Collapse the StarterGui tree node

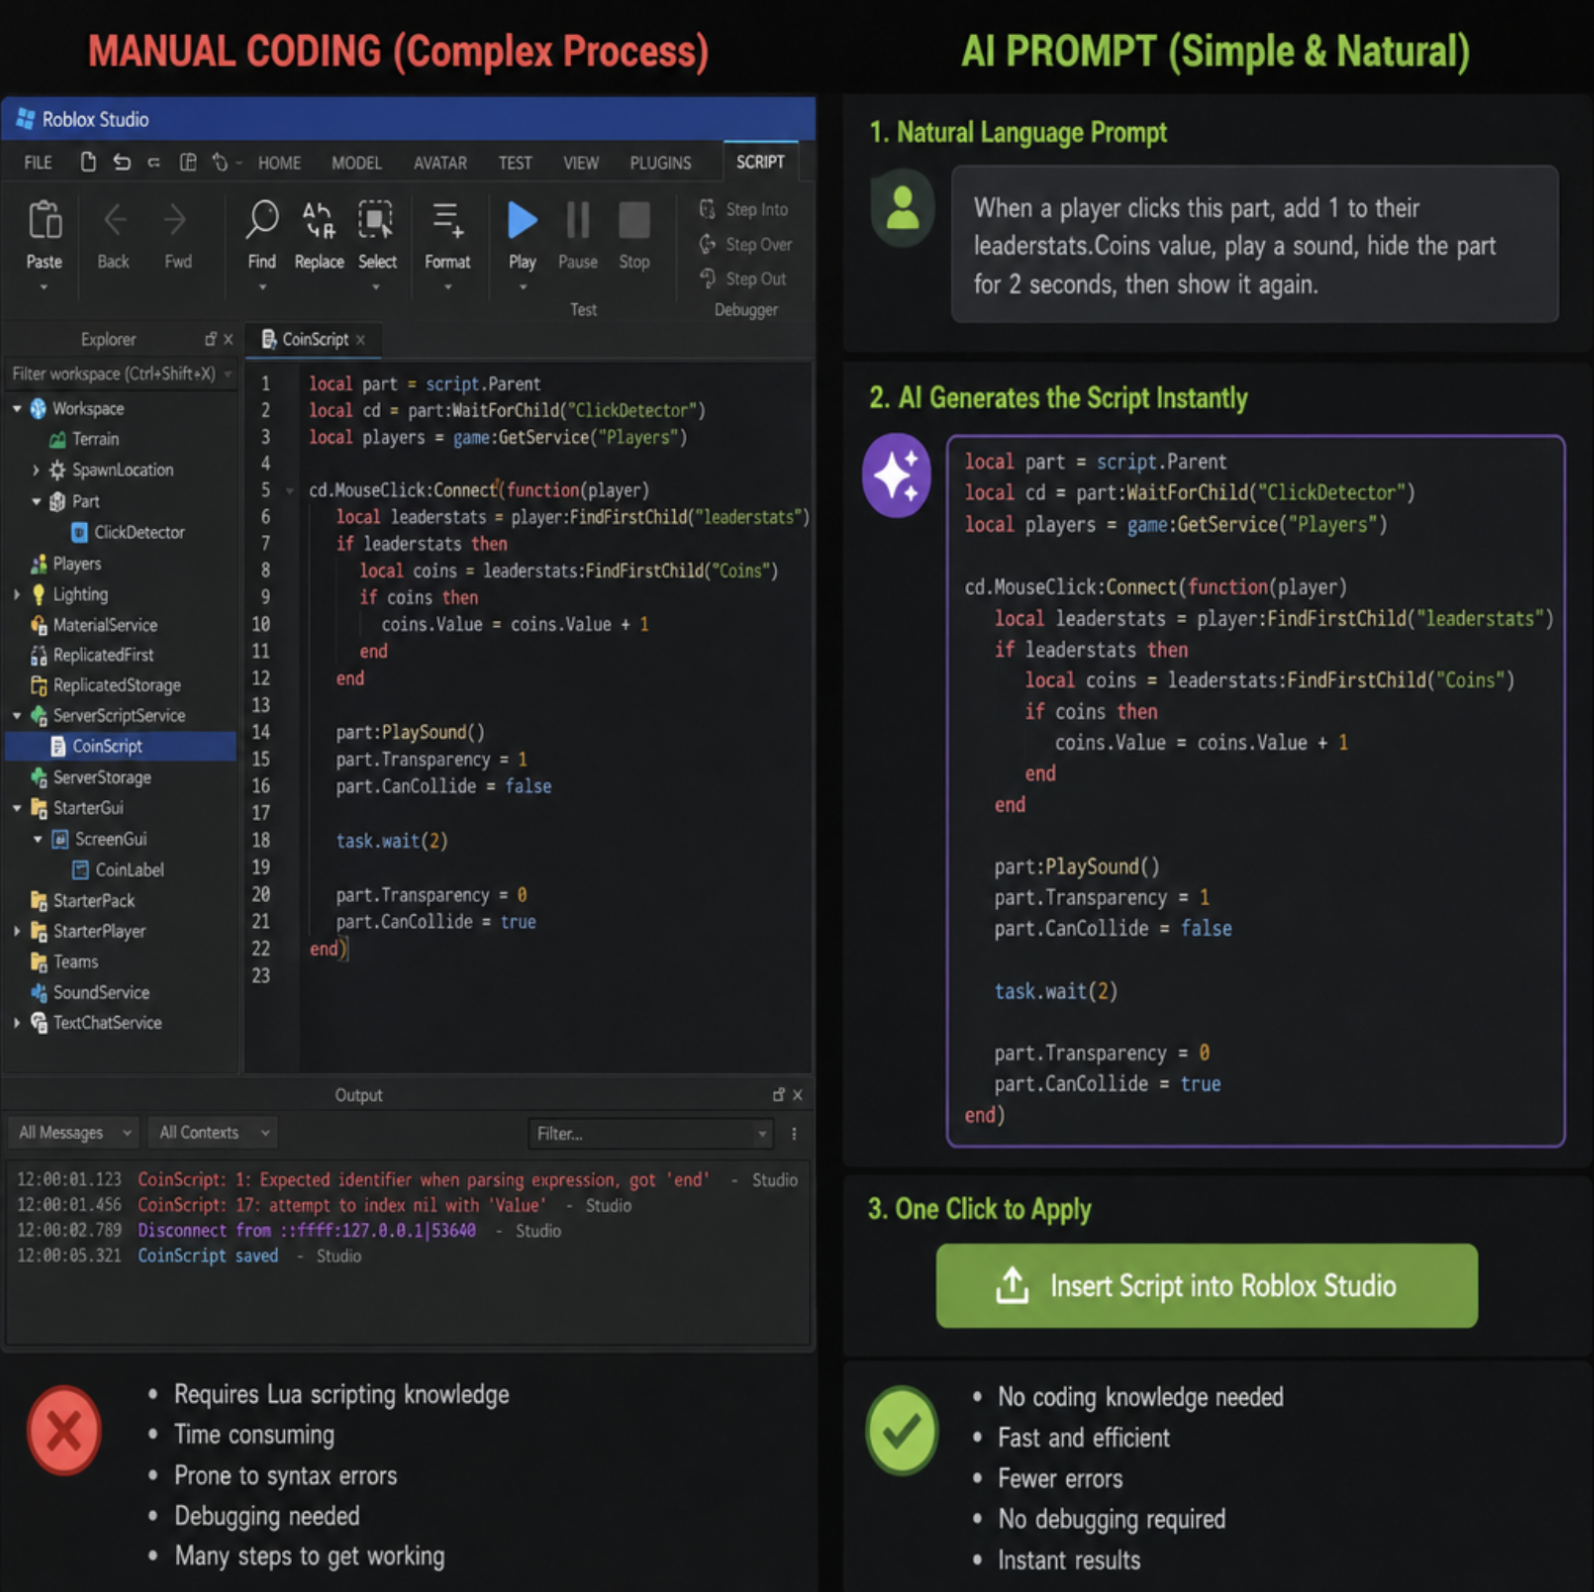17,808
